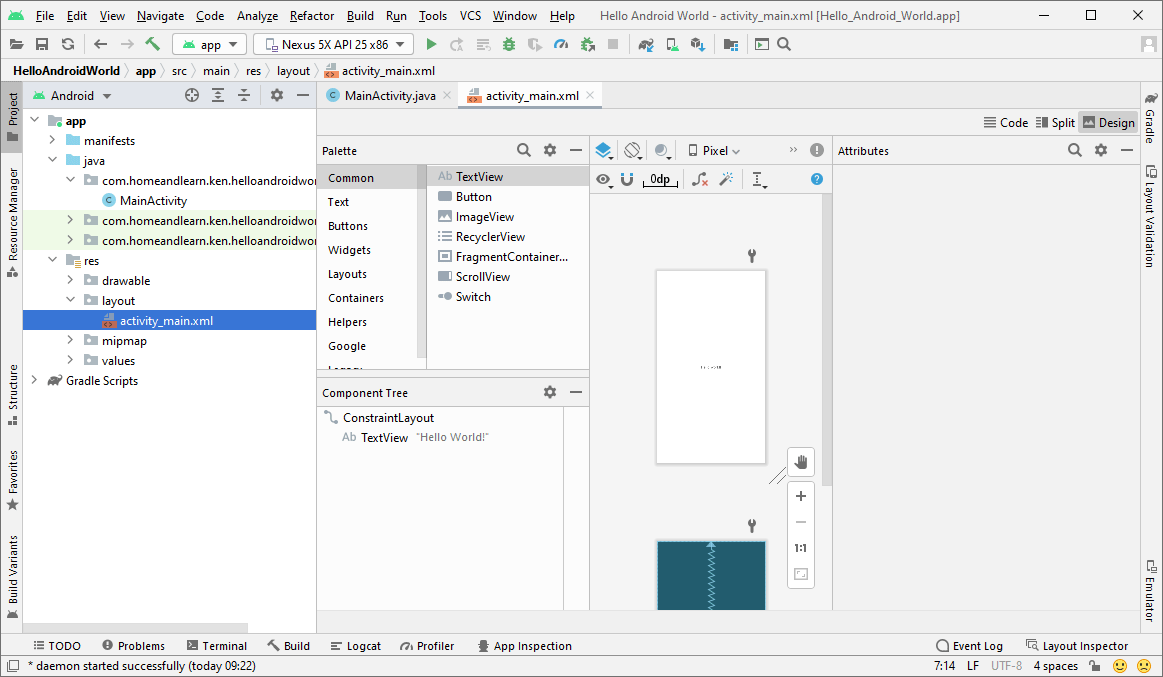Click the Make Project hammer icon
The width and height of the screenshot is (1163, 677).
click(153, 44)
